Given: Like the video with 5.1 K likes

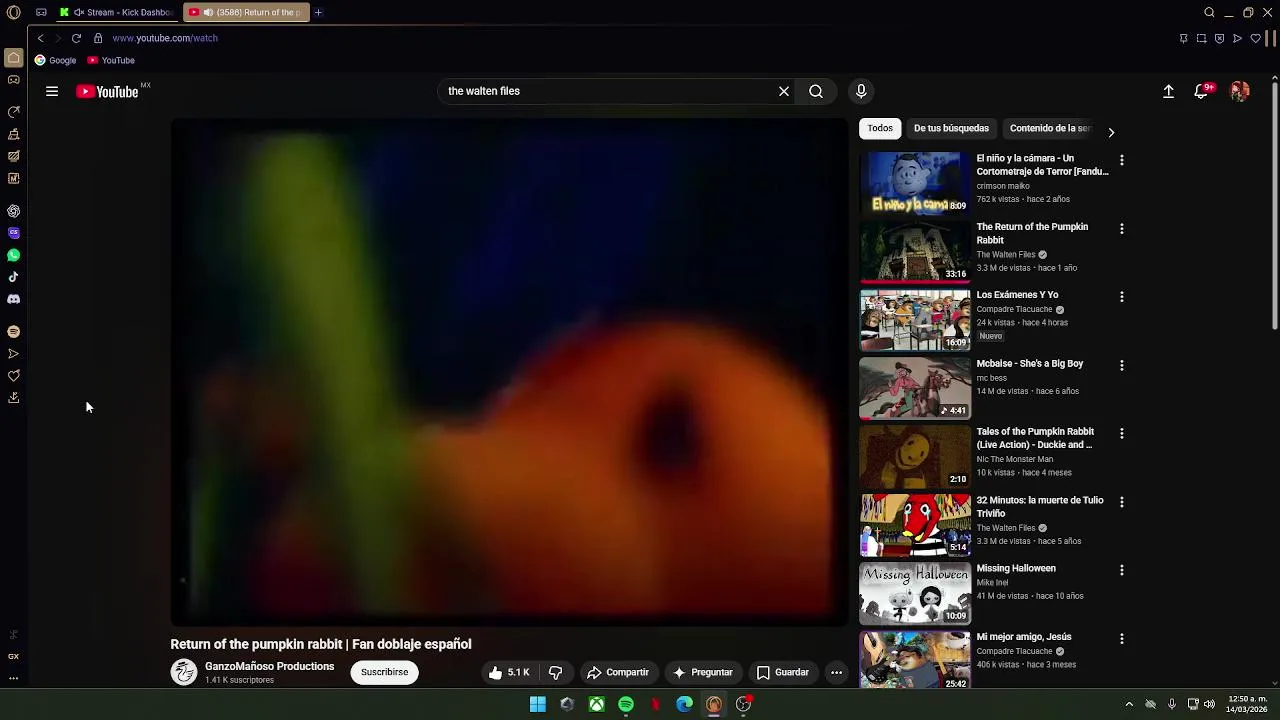Looking at the screenshot, I should tap(509, 673).
